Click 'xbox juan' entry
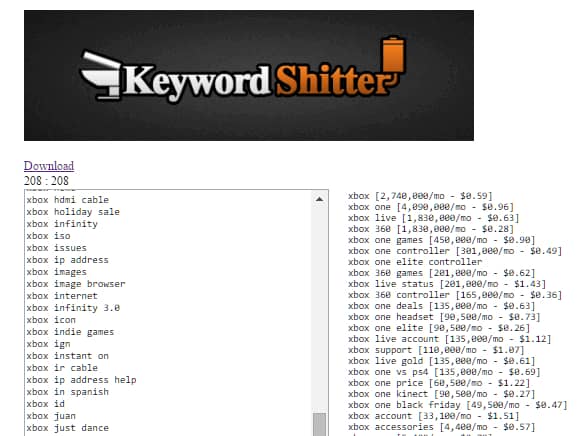 tap(51, 416)
